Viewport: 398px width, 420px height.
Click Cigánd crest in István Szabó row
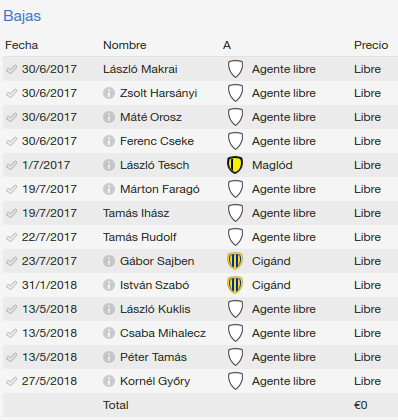pyautogui.click(x=235, y=285)
